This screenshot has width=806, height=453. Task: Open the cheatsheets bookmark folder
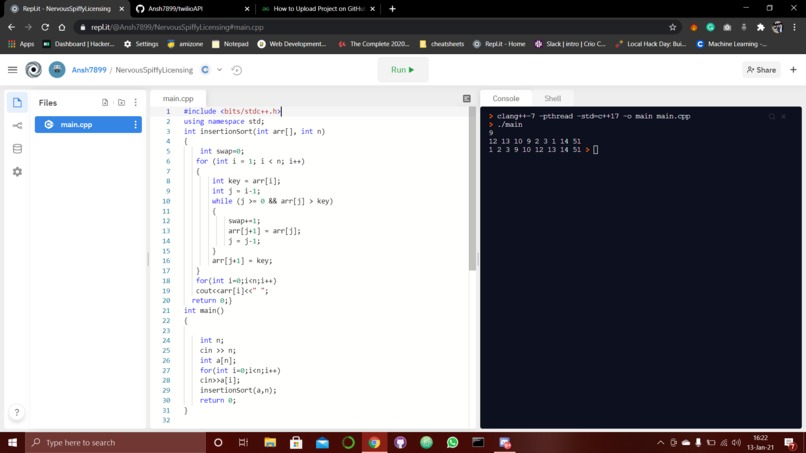(442, 44)
